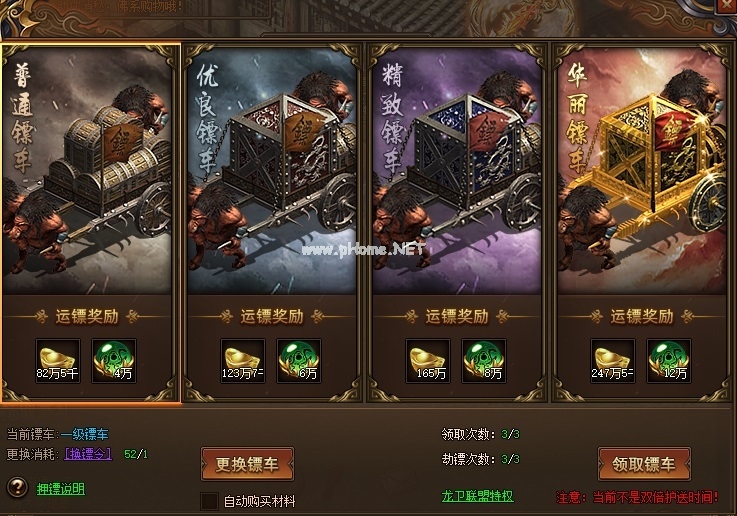
Task: Select the 优良镖车 cart card
Action: [272, 223]
